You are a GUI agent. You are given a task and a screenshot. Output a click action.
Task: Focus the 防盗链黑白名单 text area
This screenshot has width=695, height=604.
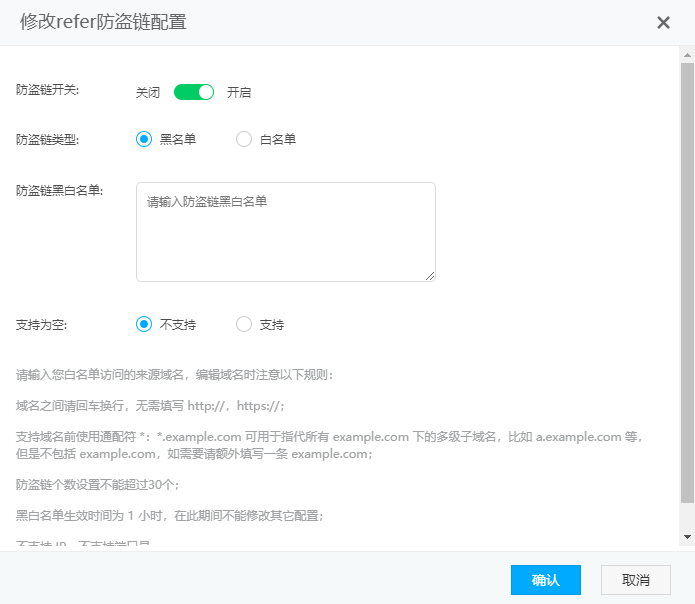click(x=285, y=232)
